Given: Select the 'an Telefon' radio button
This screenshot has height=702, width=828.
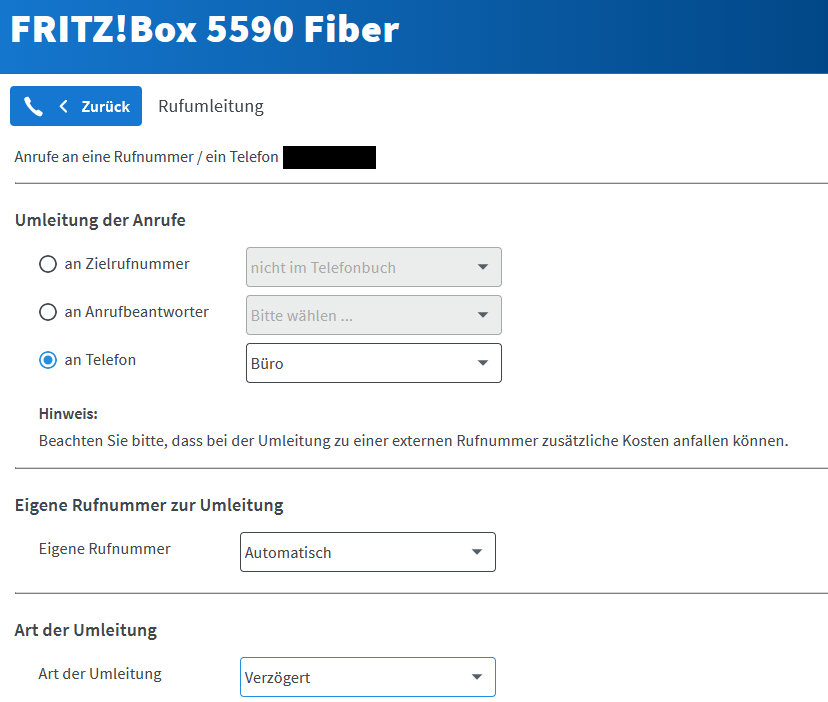Looking at the screenshot, I should click(48, 361).
